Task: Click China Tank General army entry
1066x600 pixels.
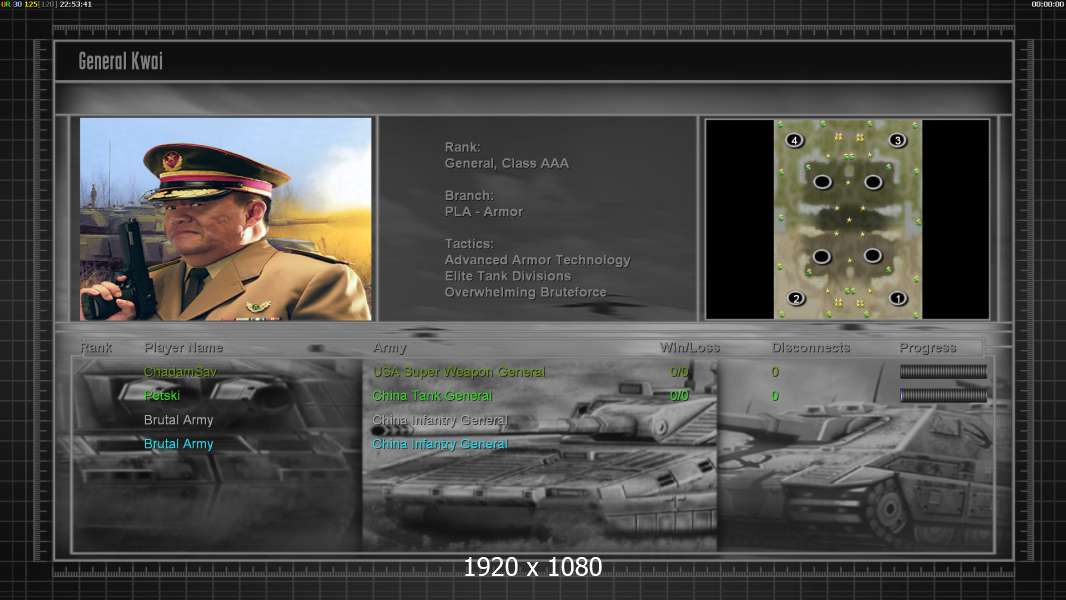Action: point(432,395)
